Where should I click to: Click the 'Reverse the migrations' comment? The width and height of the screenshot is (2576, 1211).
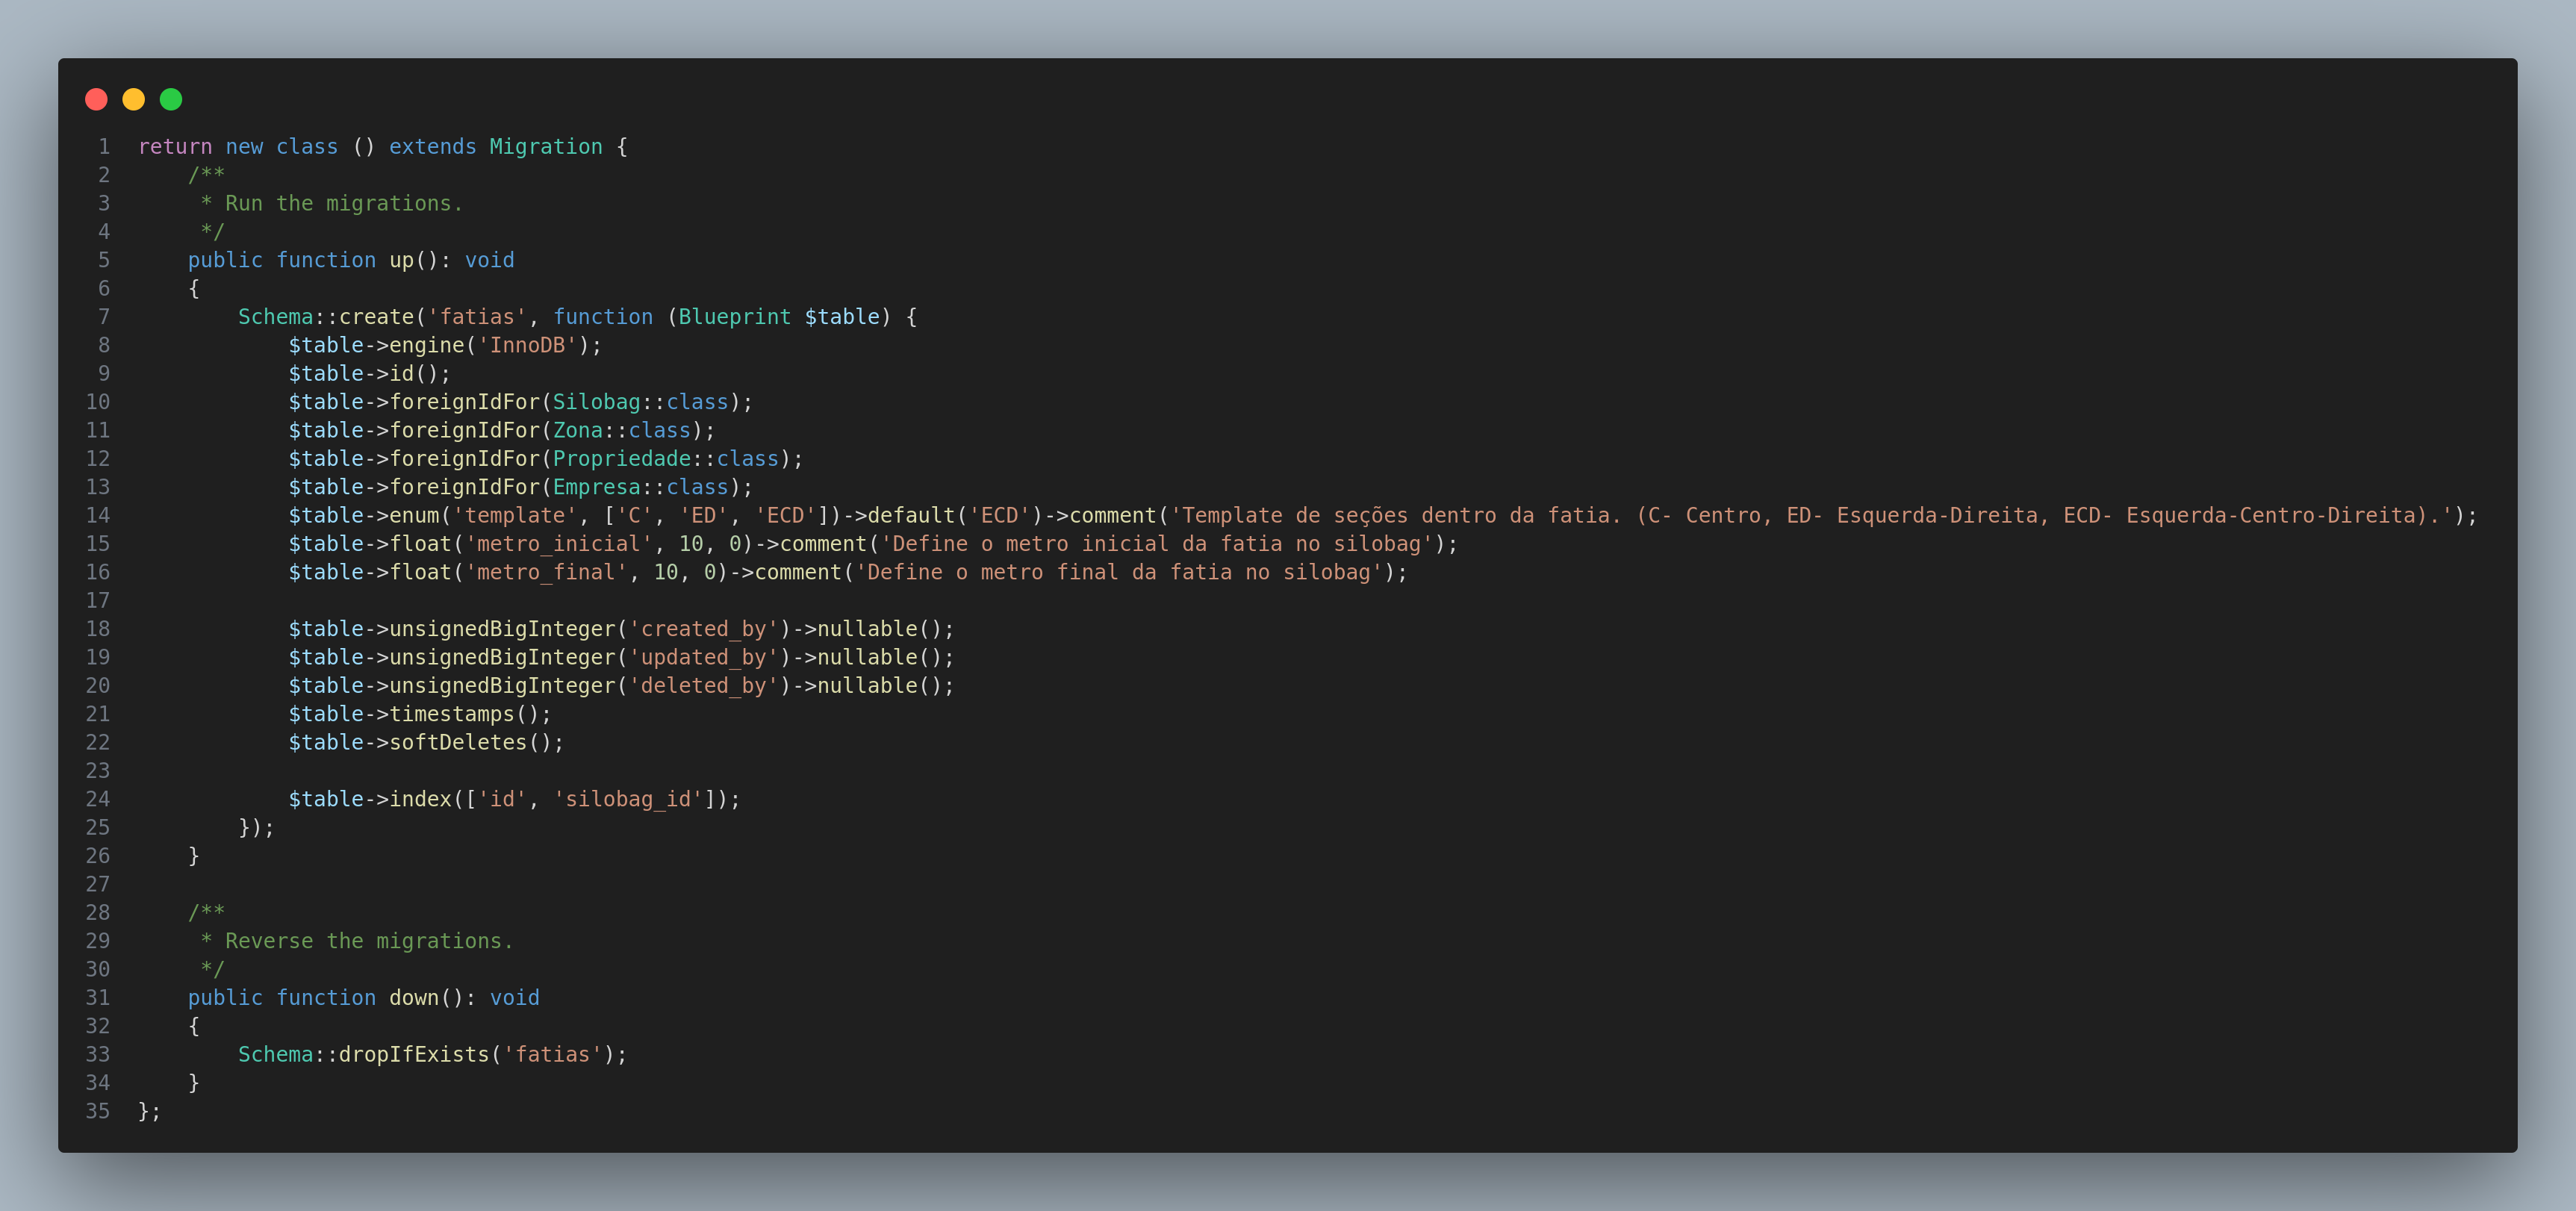tap(368, 942)
